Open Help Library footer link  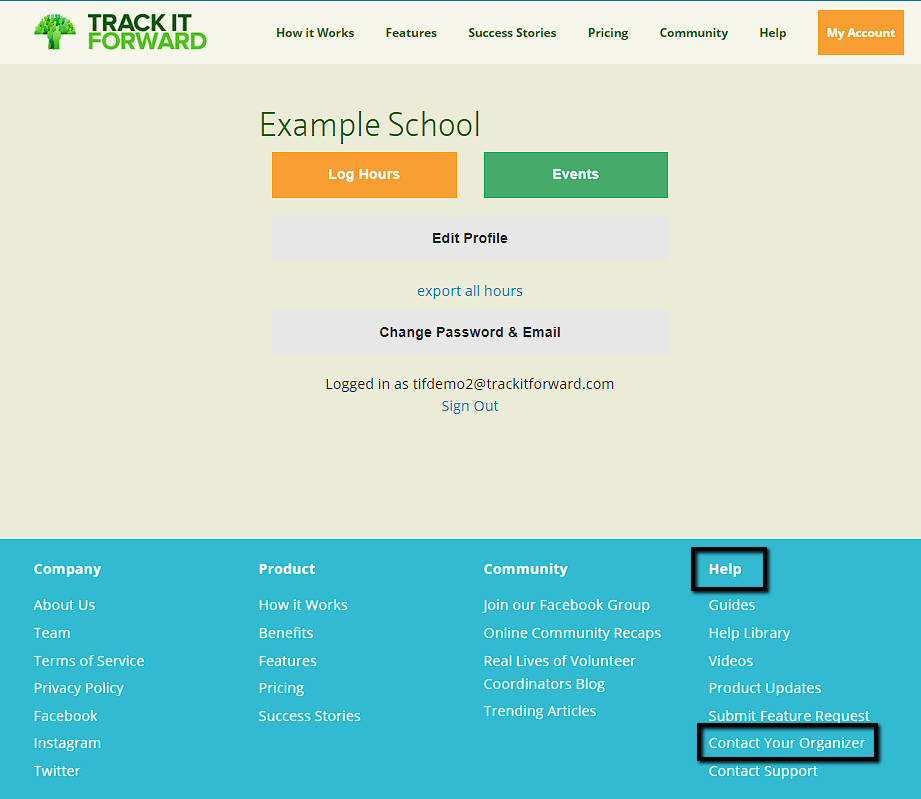(749, 633)
